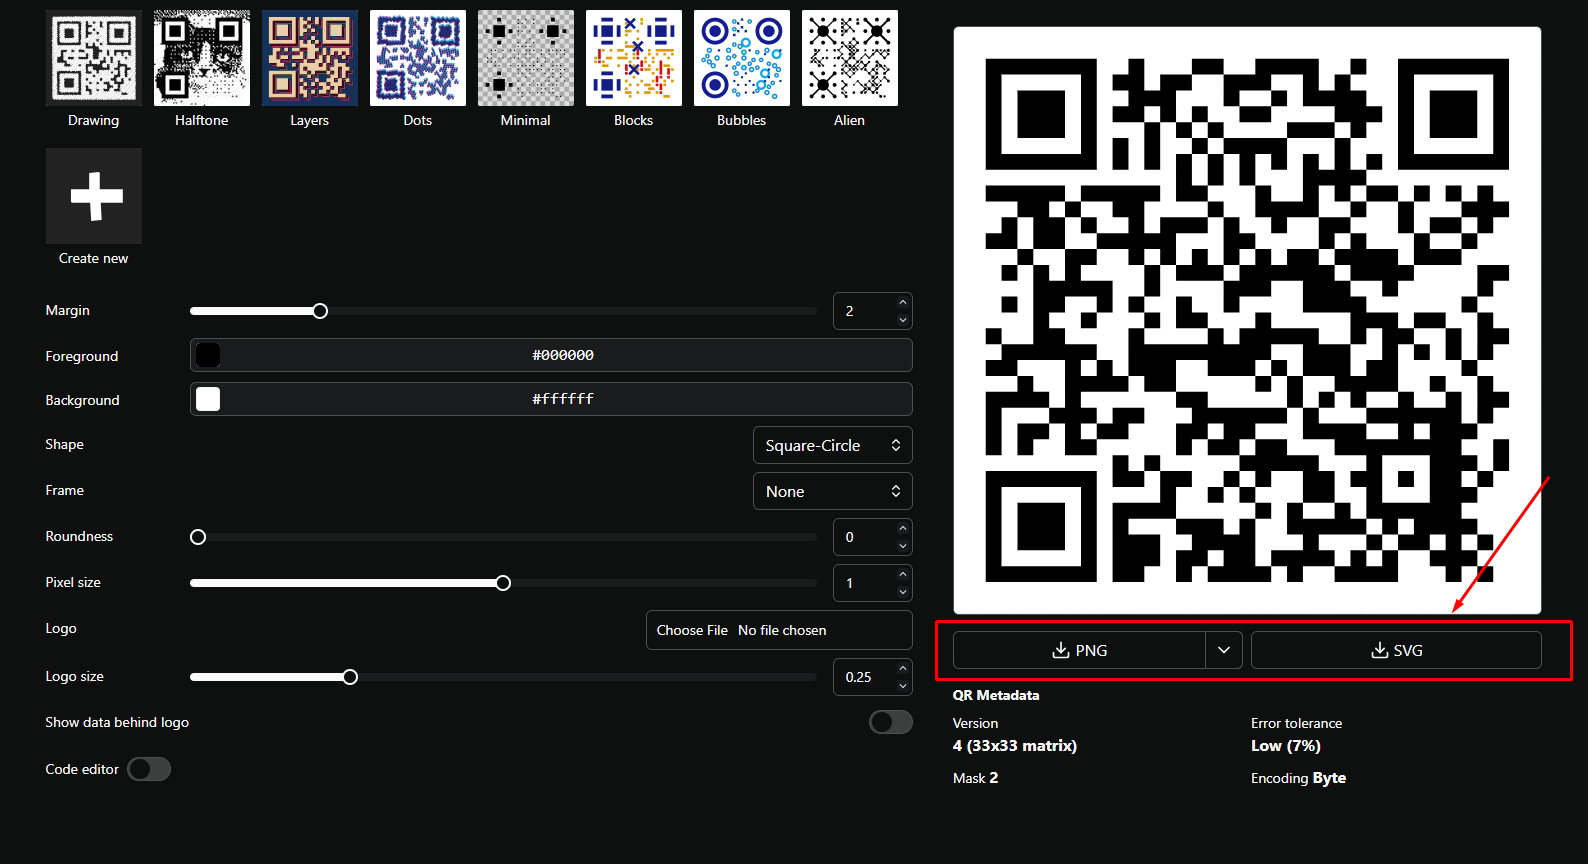Increase Logo size with up stepper

(903, 668)
